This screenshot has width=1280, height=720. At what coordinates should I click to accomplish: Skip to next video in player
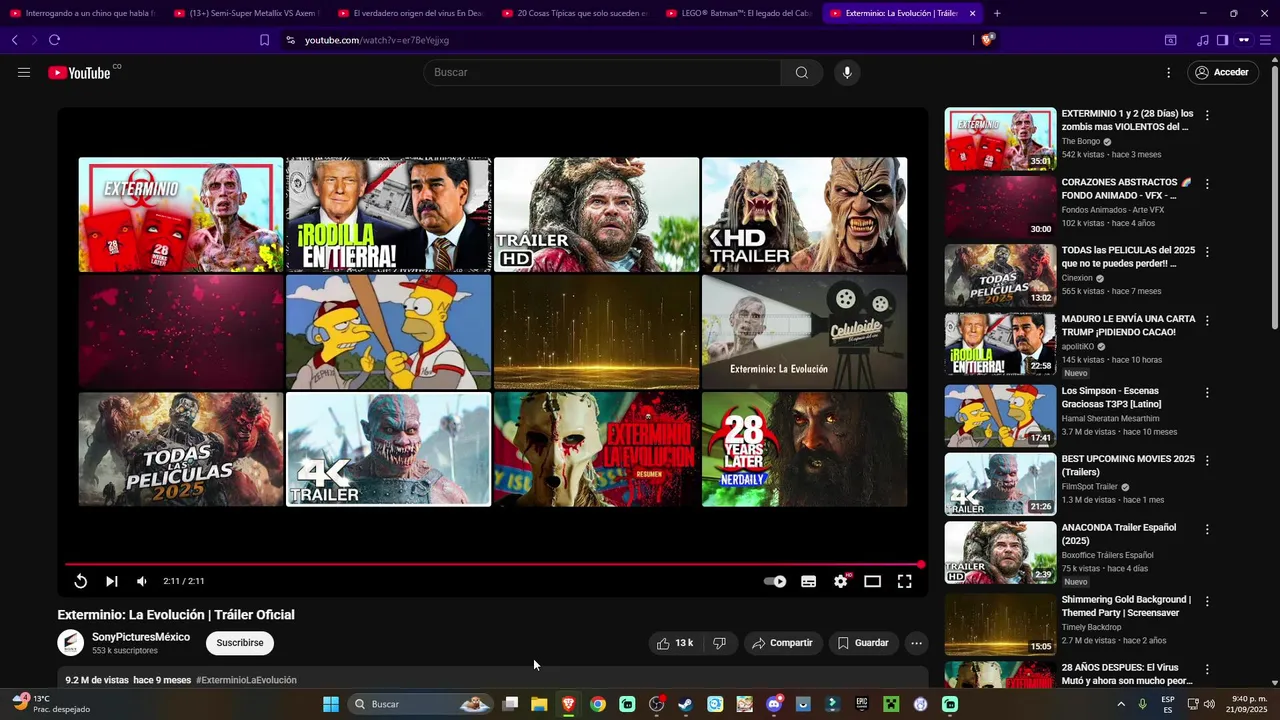click(x=112, y=581)
